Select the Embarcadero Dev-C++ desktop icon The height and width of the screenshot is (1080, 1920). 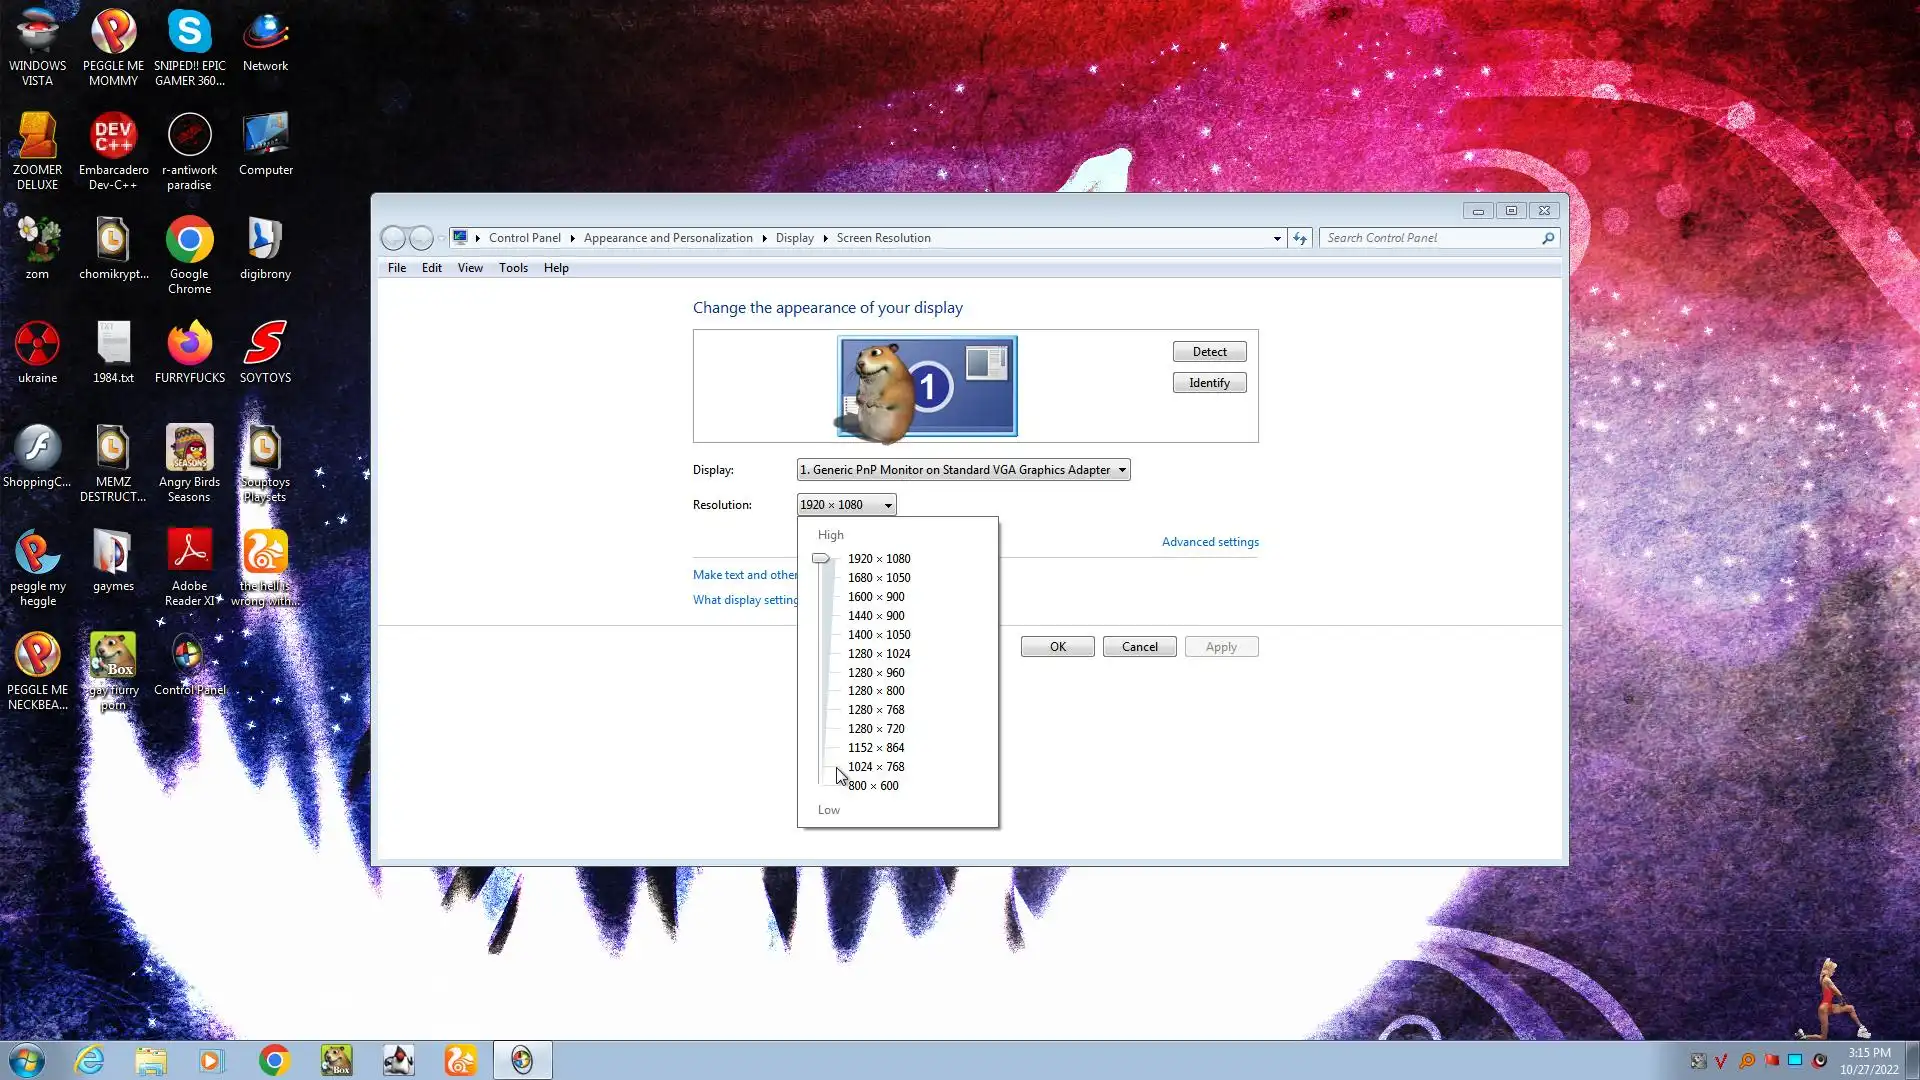click(113, 138)
